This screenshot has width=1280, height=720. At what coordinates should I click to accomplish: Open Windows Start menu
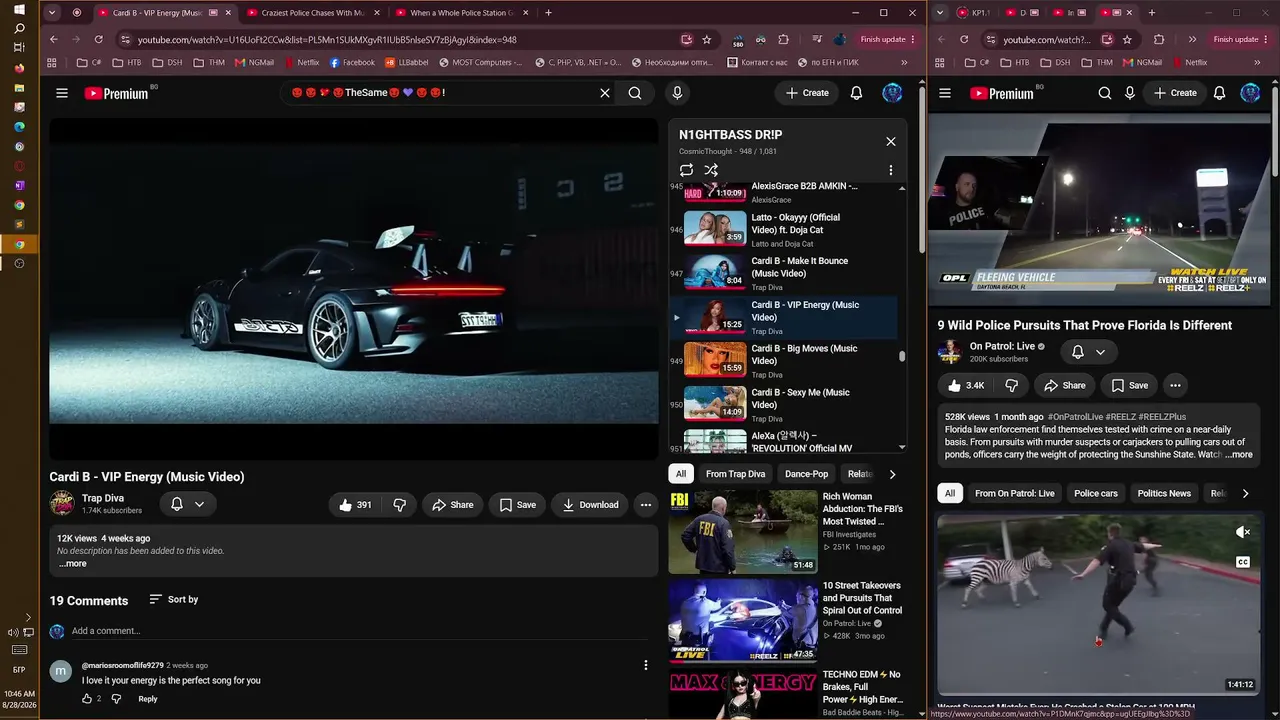19,9
